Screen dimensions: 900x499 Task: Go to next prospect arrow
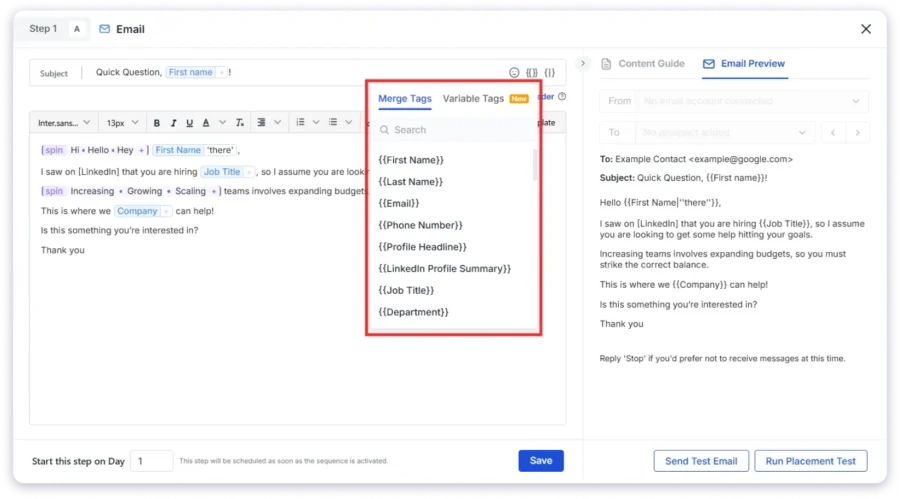pos(858,133)
